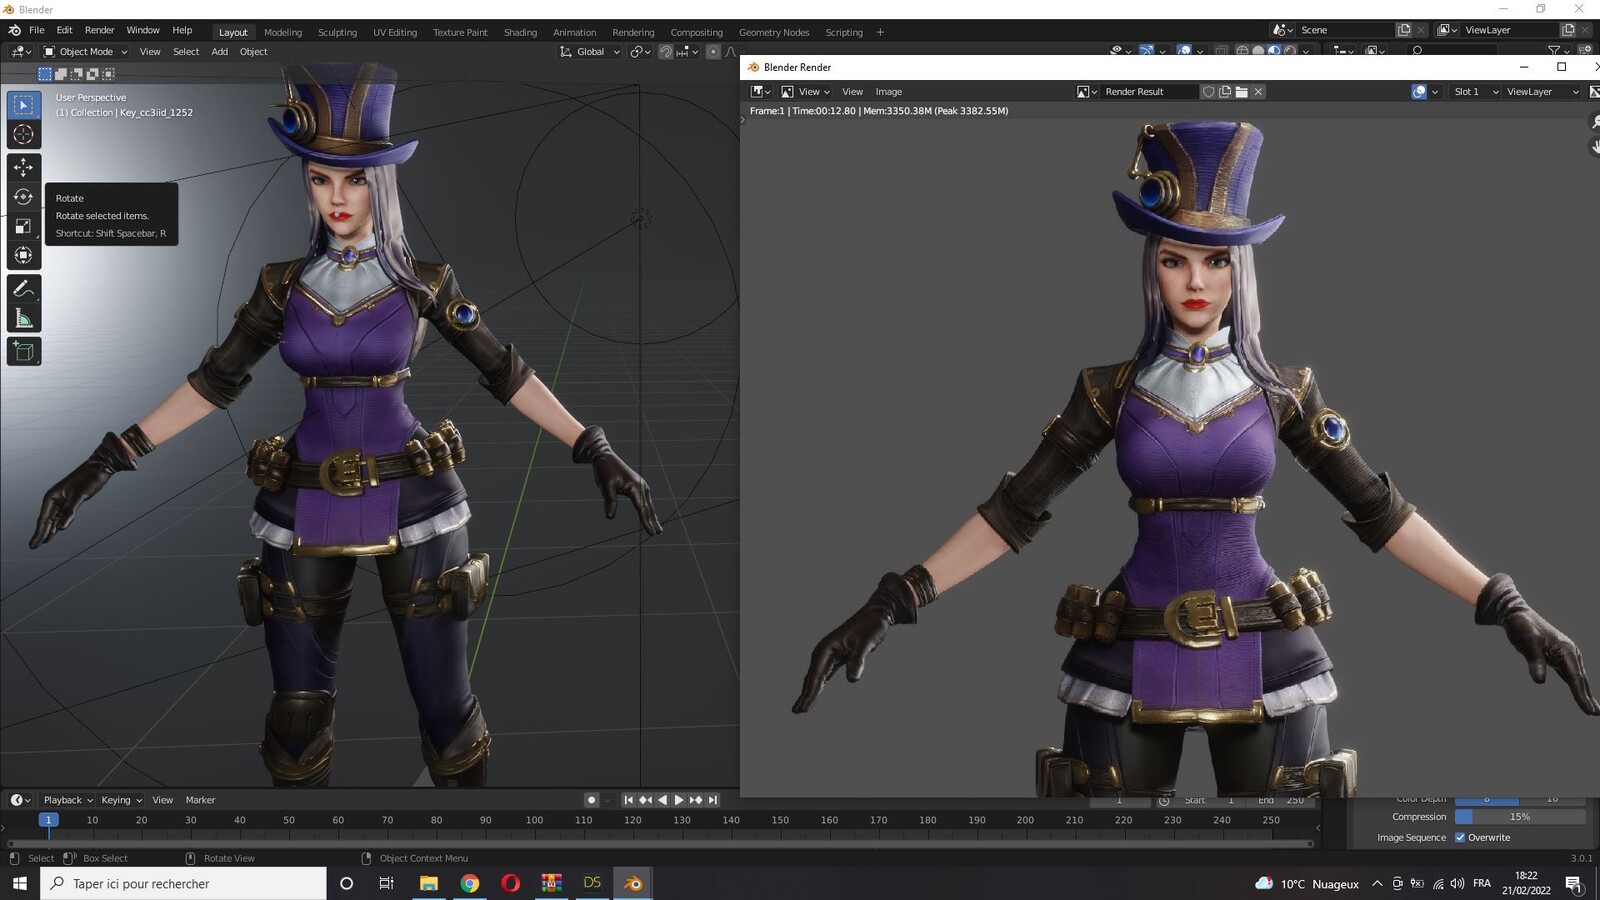
Task: Play the animation in the timeline
Action: tap(679, 800)
